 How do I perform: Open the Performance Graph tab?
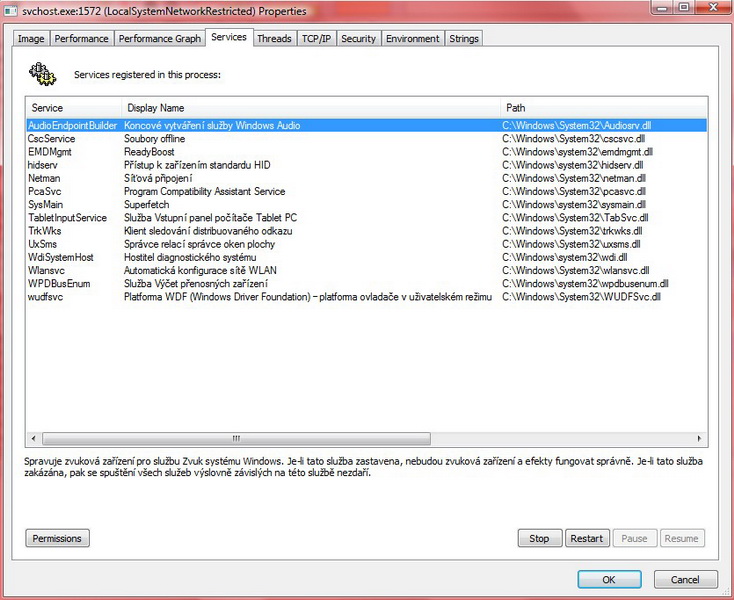159,39
